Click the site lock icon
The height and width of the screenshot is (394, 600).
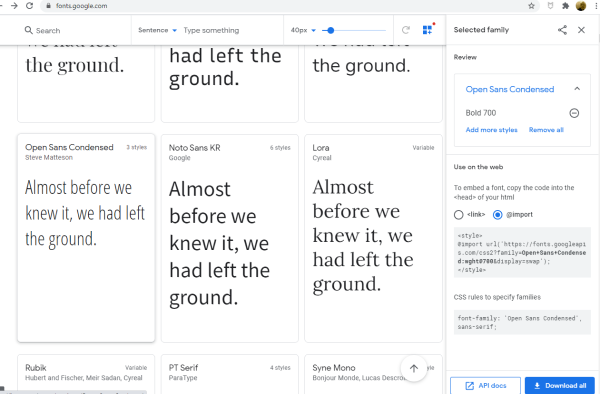tap(48, 6)
